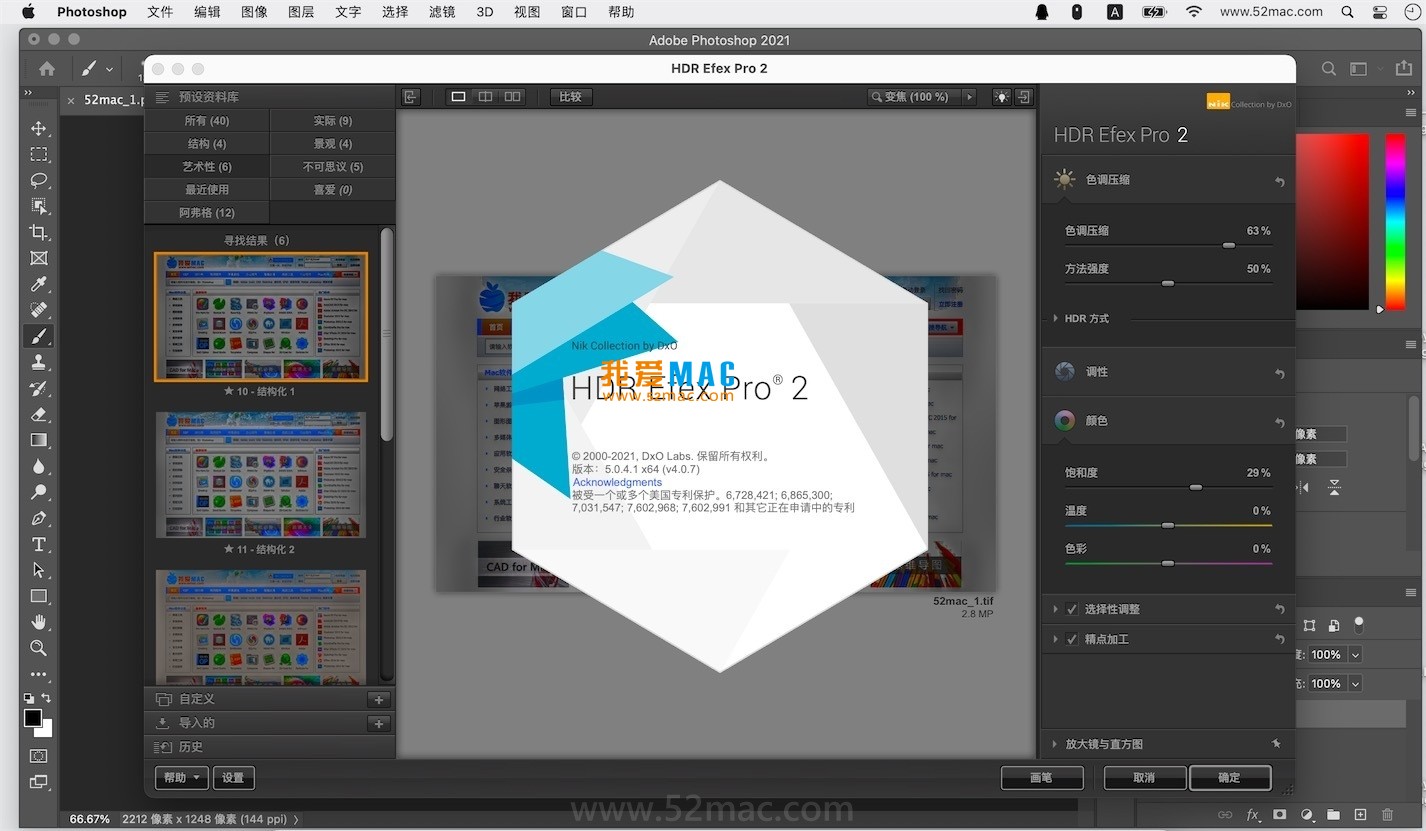The width and height of the screenshot is (1426, 831).
Task: Add a custom preset with 自定义 plus
Action: pos(378,699)
